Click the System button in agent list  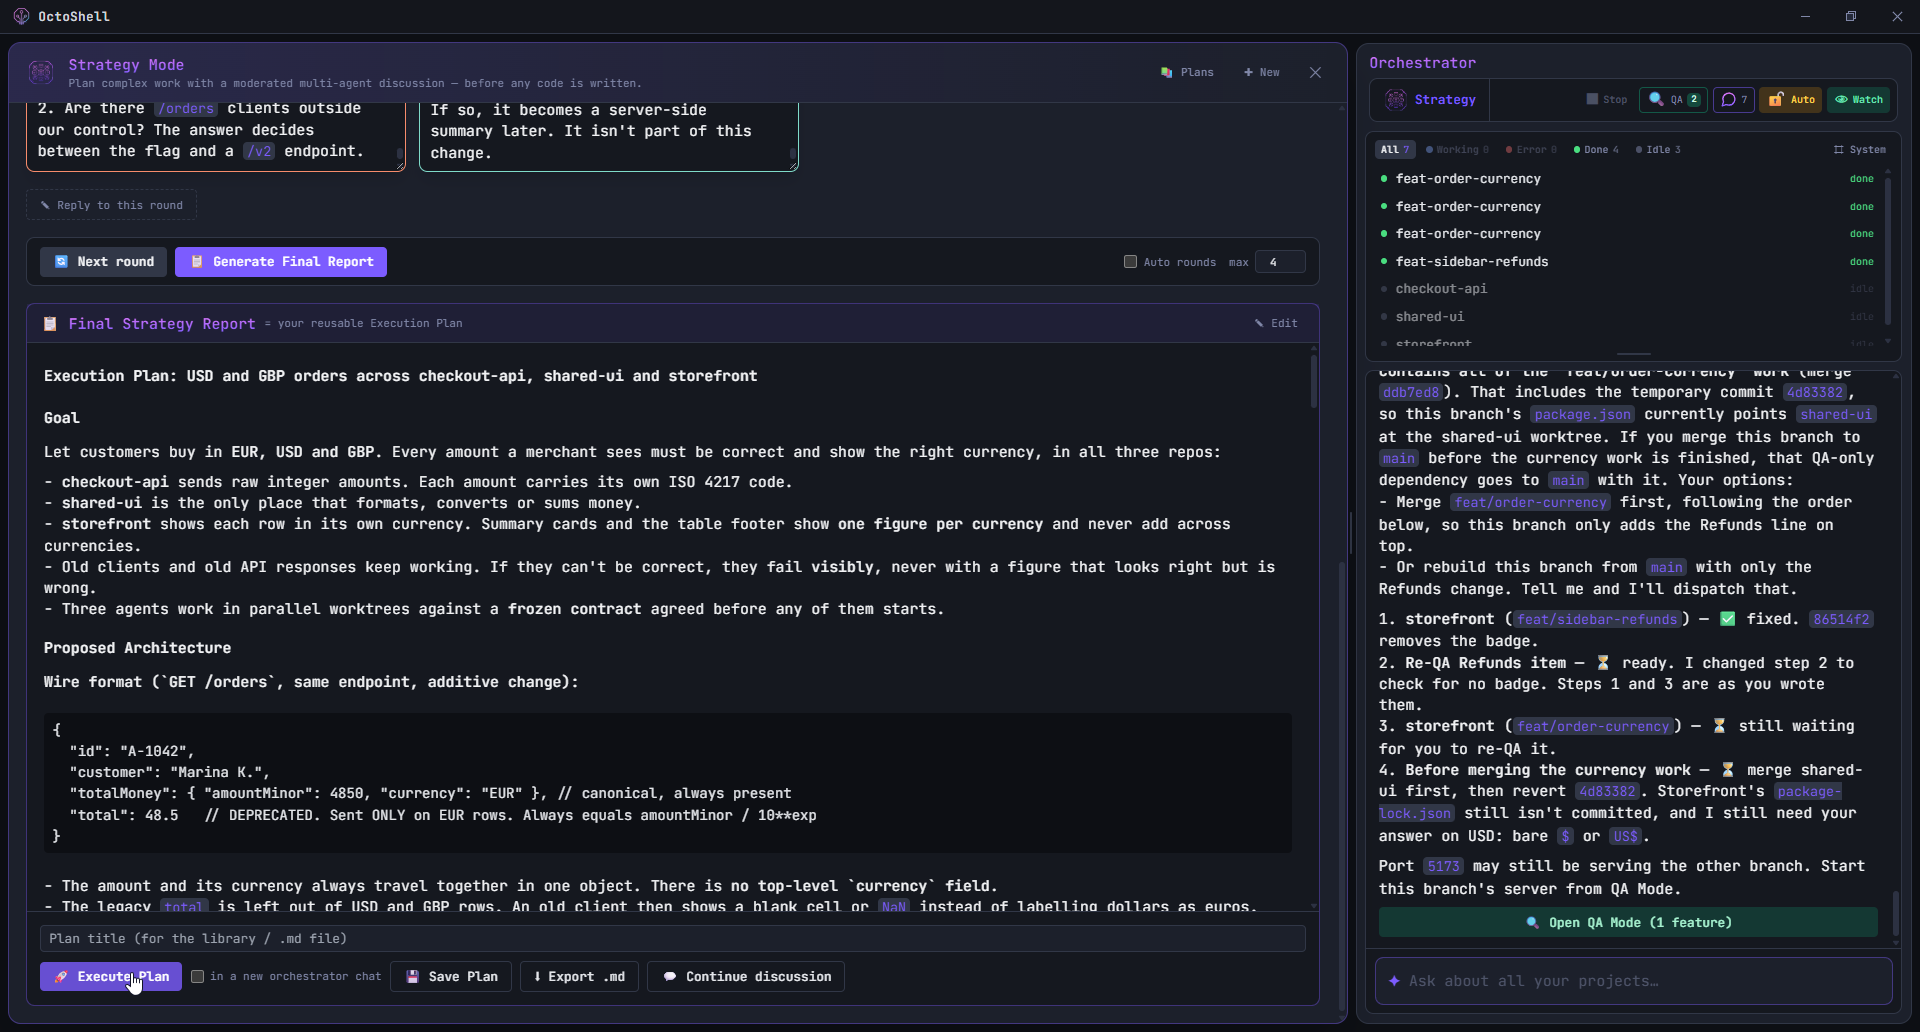click(x=1860, y=150)
